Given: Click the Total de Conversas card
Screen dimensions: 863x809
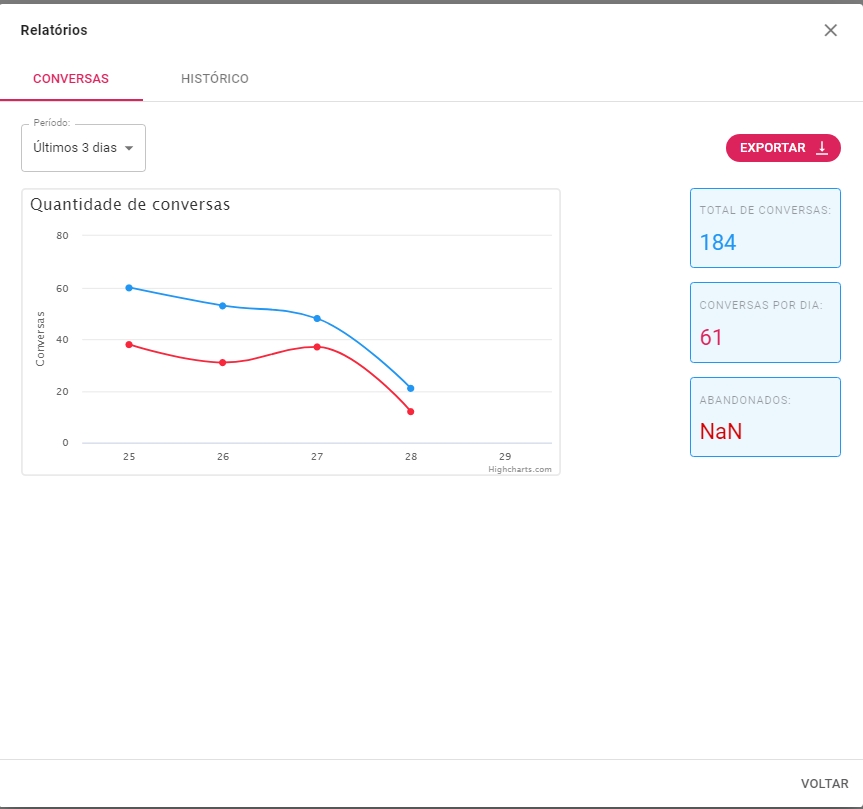Looking at the screenshot, I should pos(765,228).
